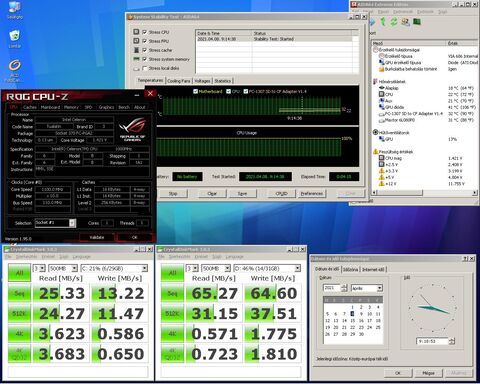Toggle PC-1307 SD-to-CF Adapter graph checkbox

(x=246, y=91)
